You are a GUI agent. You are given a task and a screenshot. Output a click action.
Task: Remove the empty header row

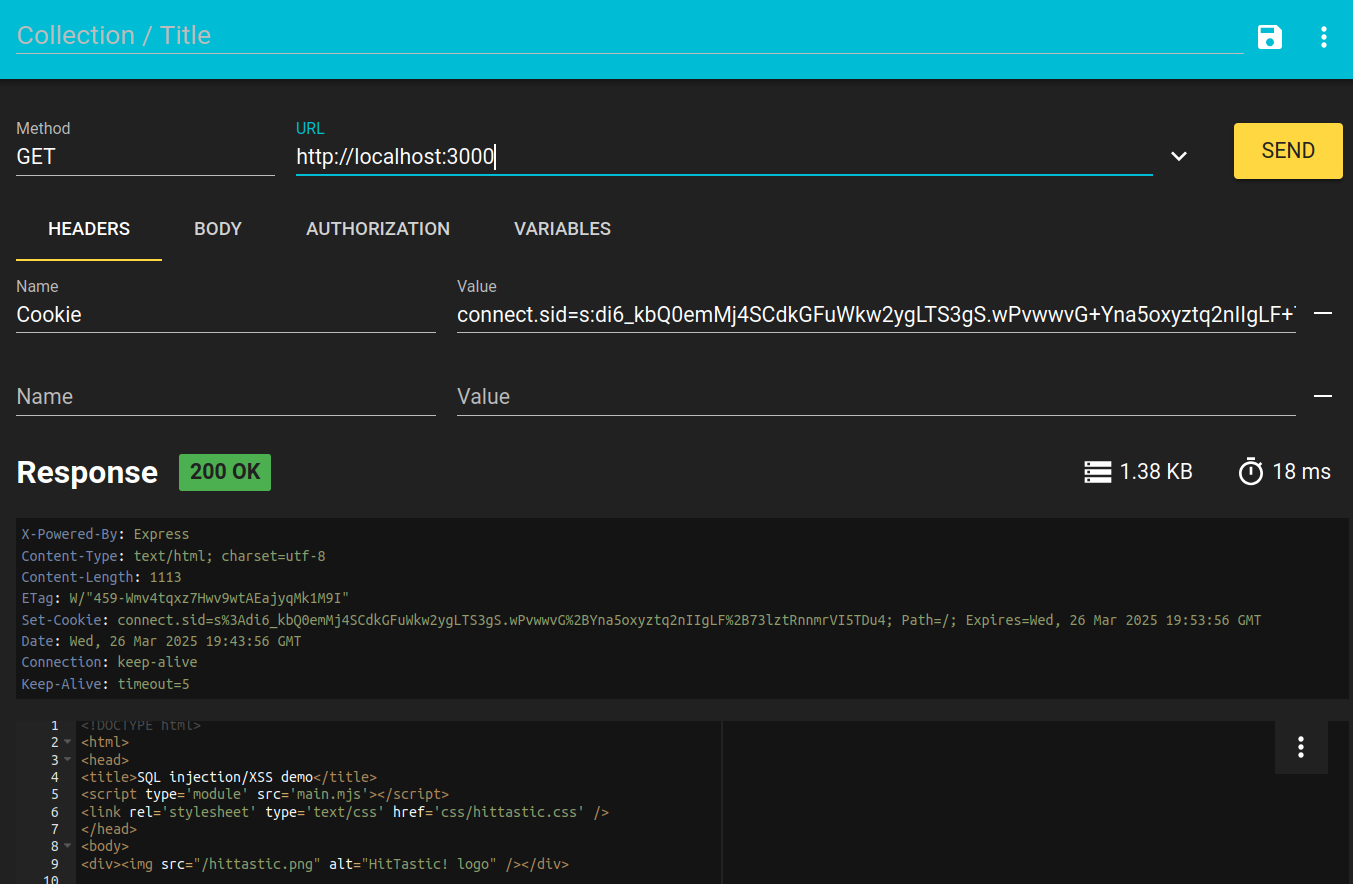[1323, 396]
